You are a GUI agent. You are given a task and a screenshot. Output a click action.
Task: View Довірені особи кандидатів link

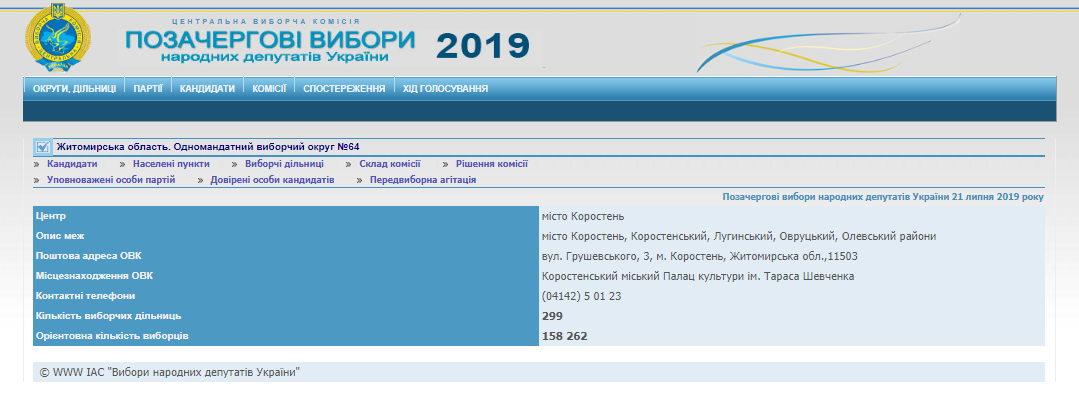[x=271, y=180]
